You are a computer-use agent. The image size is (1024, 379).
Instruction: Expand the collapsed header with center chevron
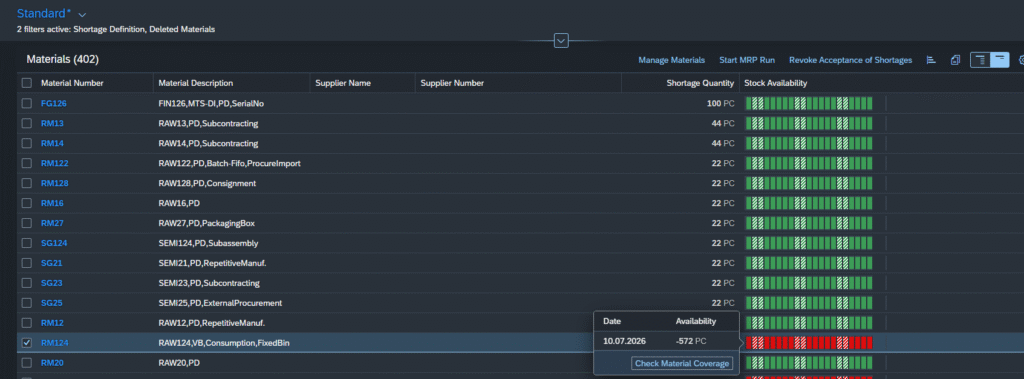point(561,41)
